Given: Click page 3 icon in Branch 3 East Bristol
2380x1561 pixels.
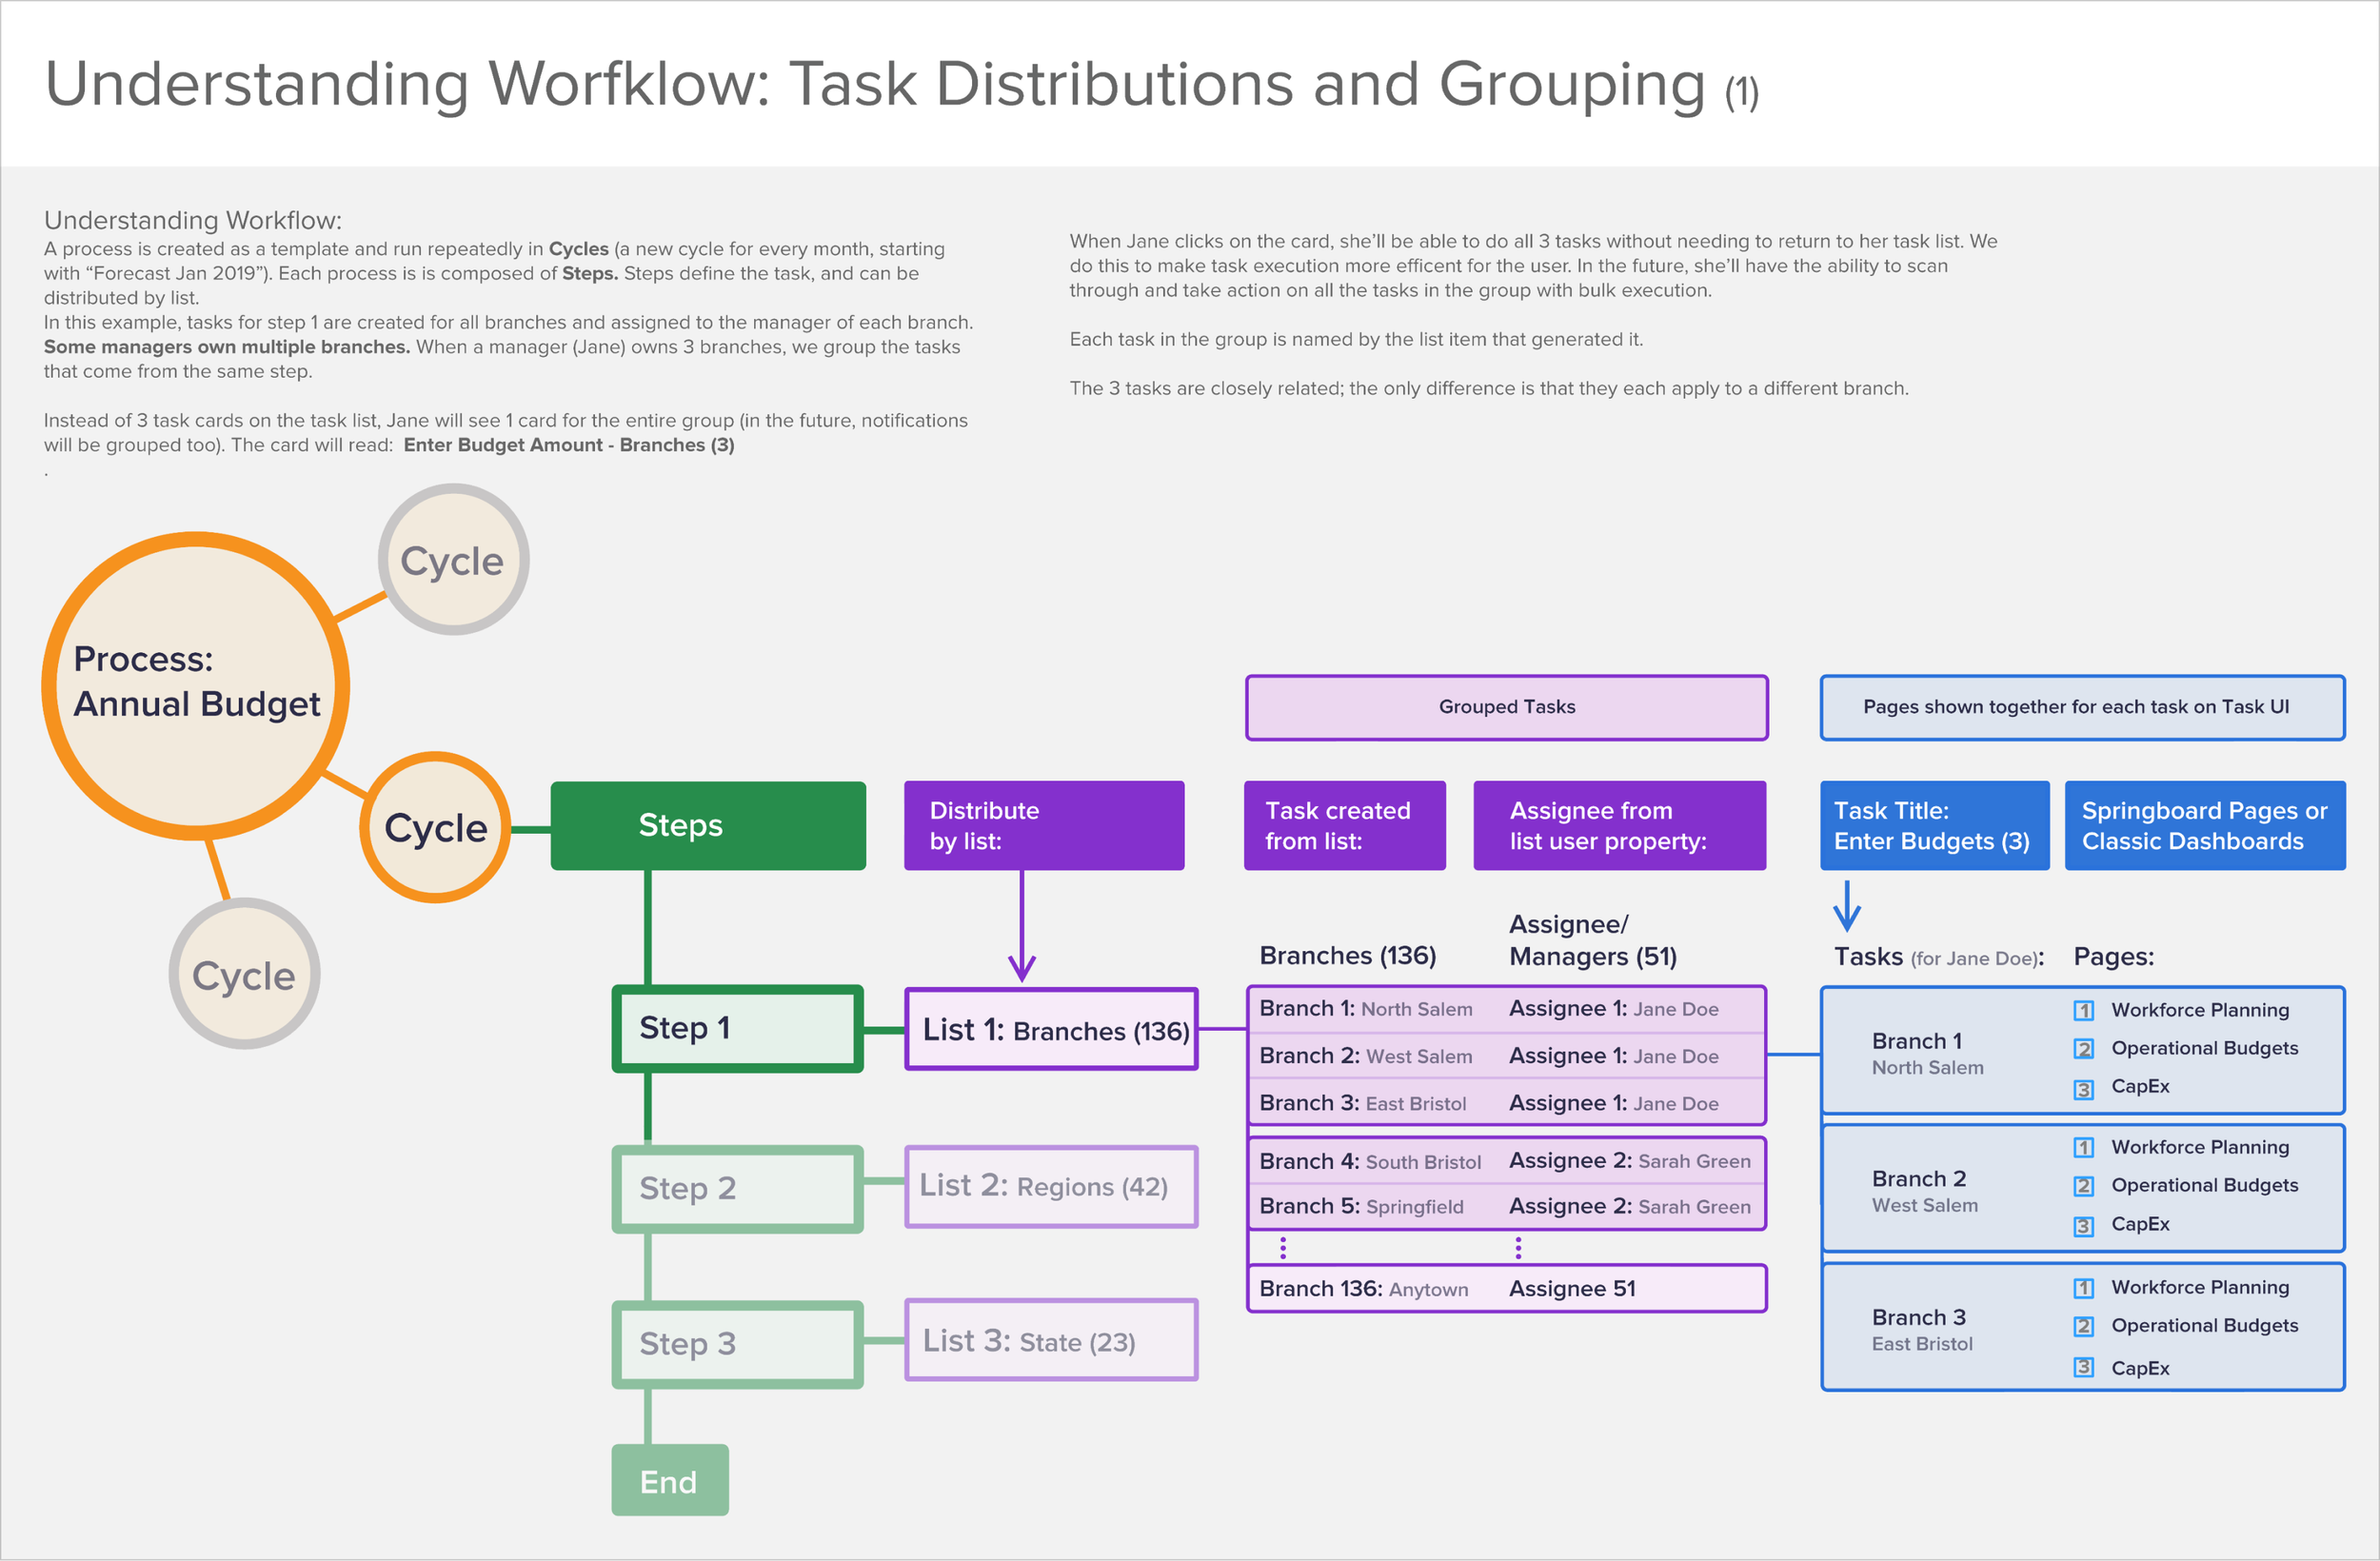Looking at the screenshot, I should 2083,1367.
